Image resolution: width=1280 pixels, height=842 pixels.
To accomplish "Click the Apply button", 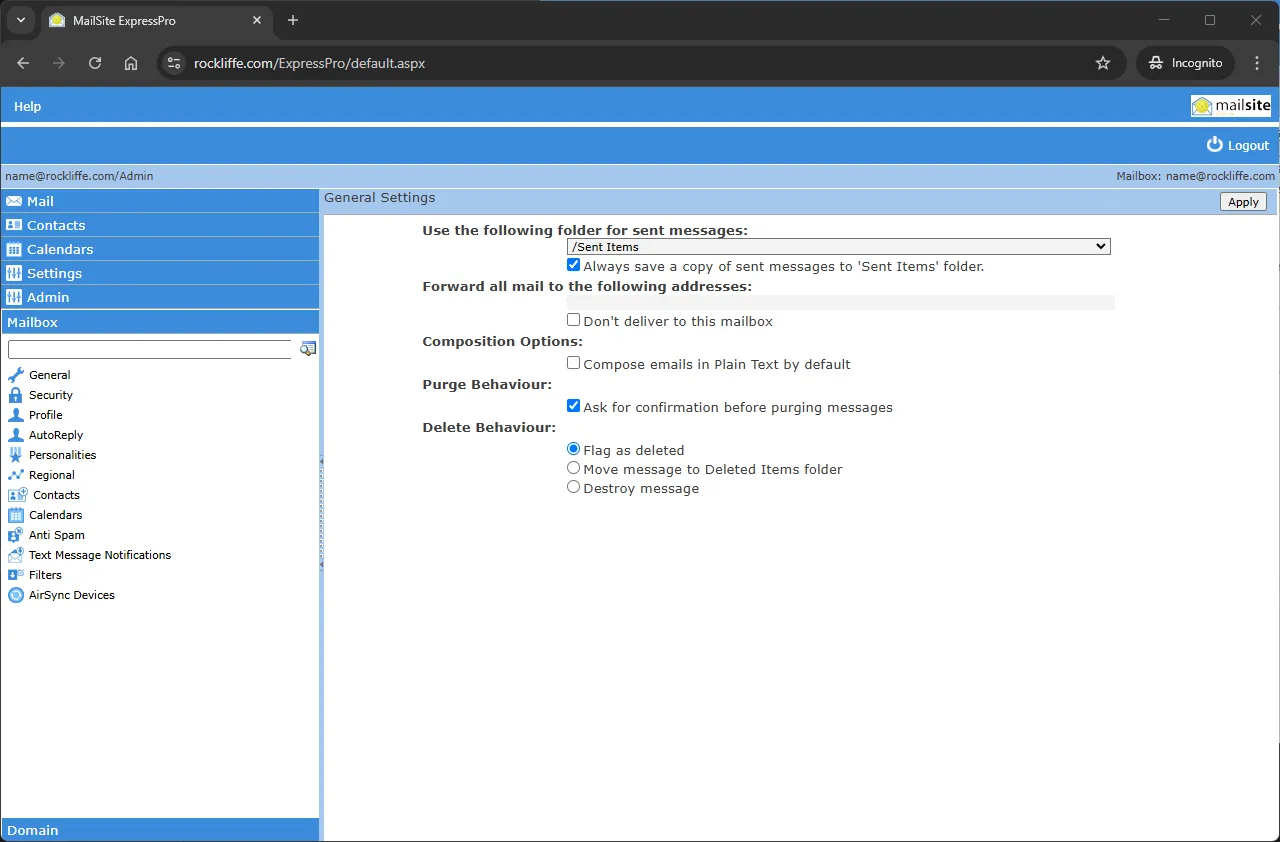I will point(1242,201).
